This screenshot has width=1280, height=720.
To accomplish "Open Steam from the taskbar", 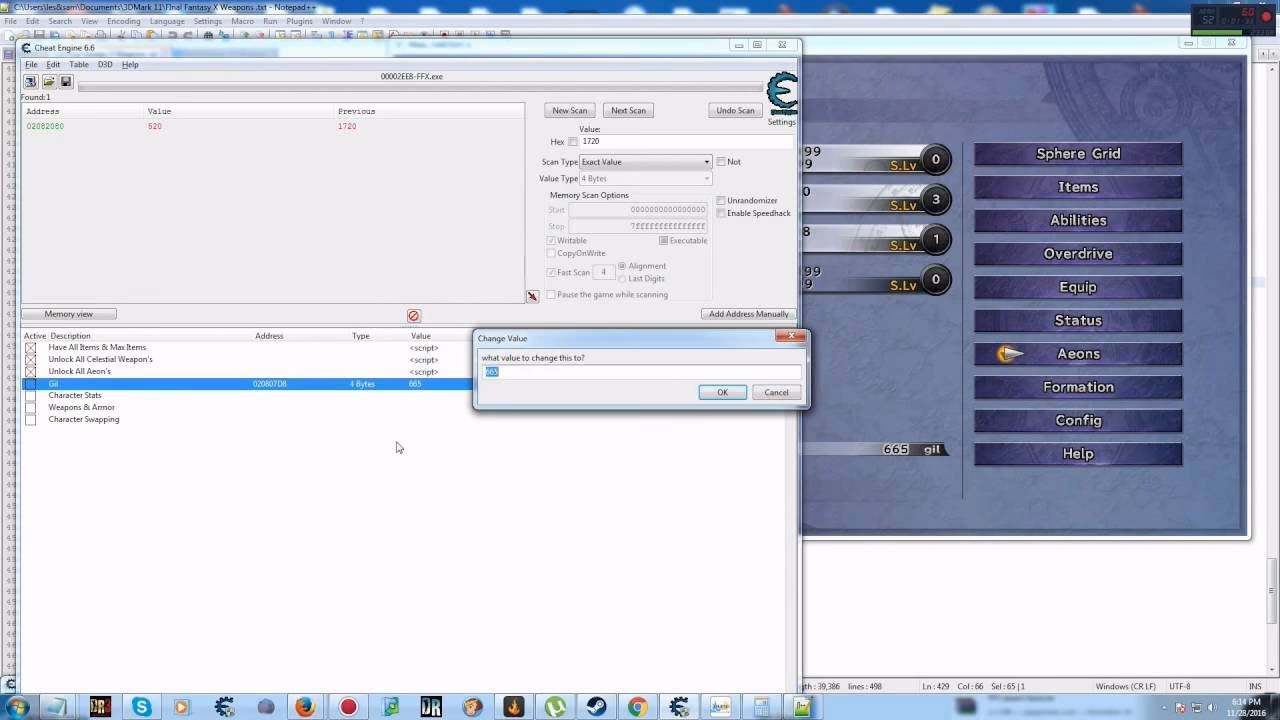I will point(595,707).
